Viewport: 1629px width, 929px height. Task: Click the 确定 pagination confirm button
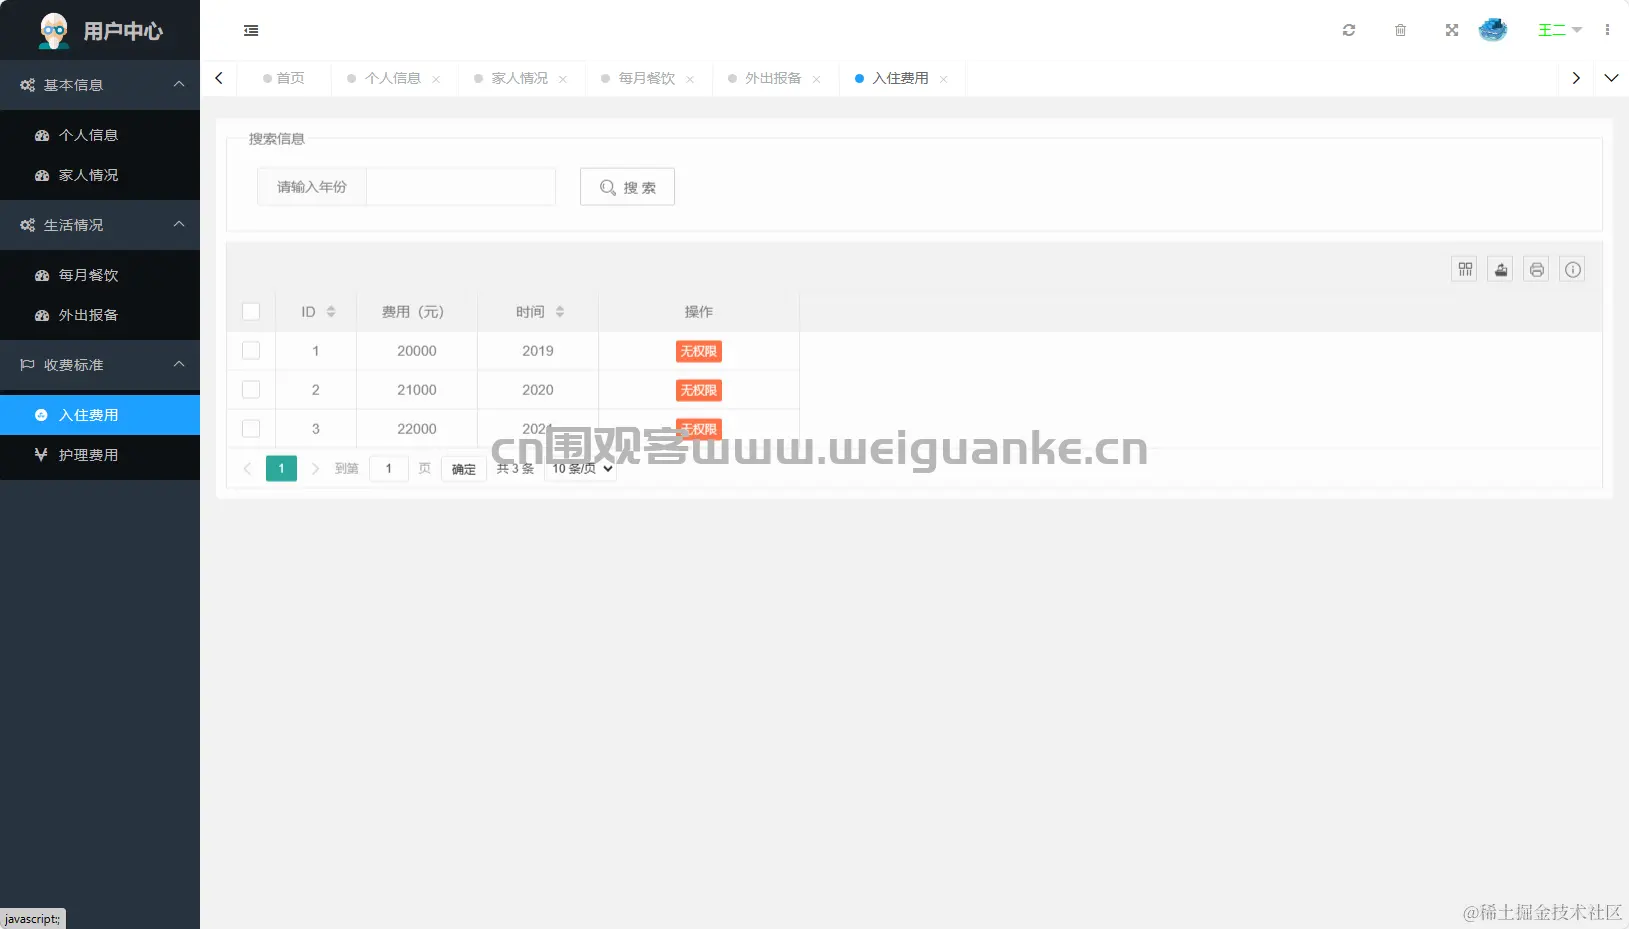(x=464, y=469)
